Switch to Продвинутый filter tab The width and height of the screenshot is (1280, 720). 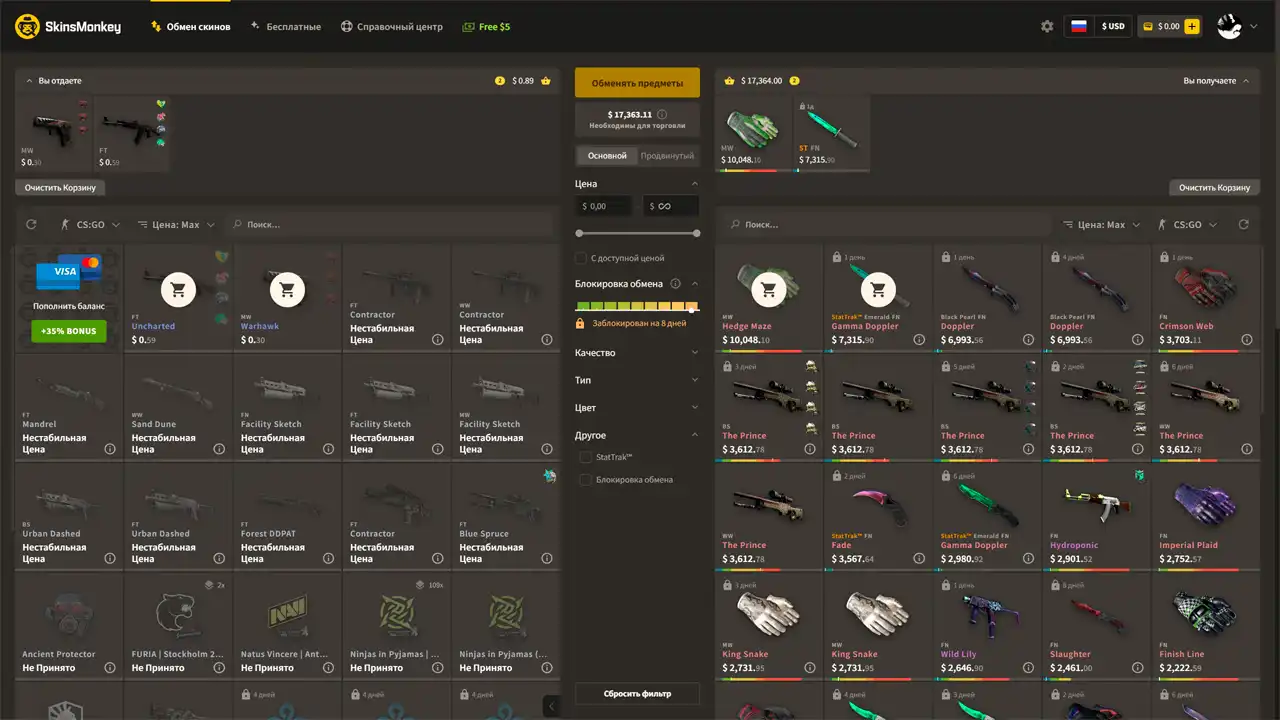pos(667,156)
